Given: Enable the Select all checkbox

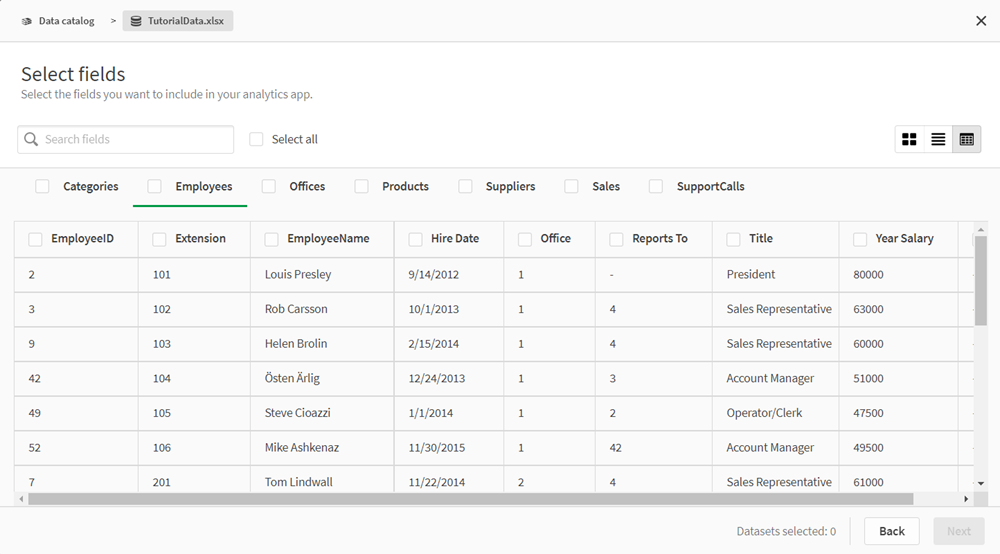Looking at the screenshot, I should (257, 140).
